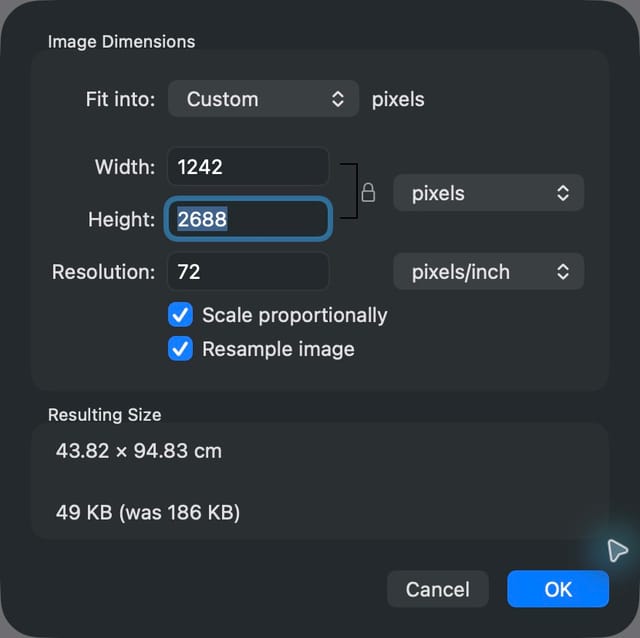
Task: Uncheck the Resample image checkbox
Action: point(180,349)
